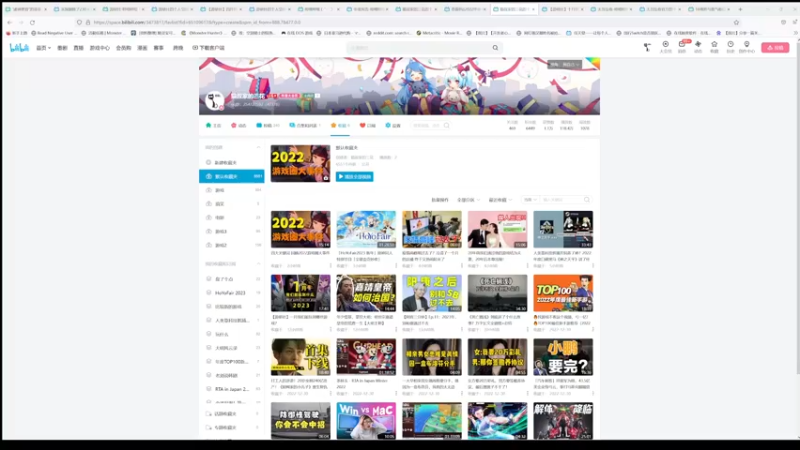This screenshot has height=450, width=800.
Task: Open the TOP100 2022 video thumbnail
Action: click(x=563, y=293)
